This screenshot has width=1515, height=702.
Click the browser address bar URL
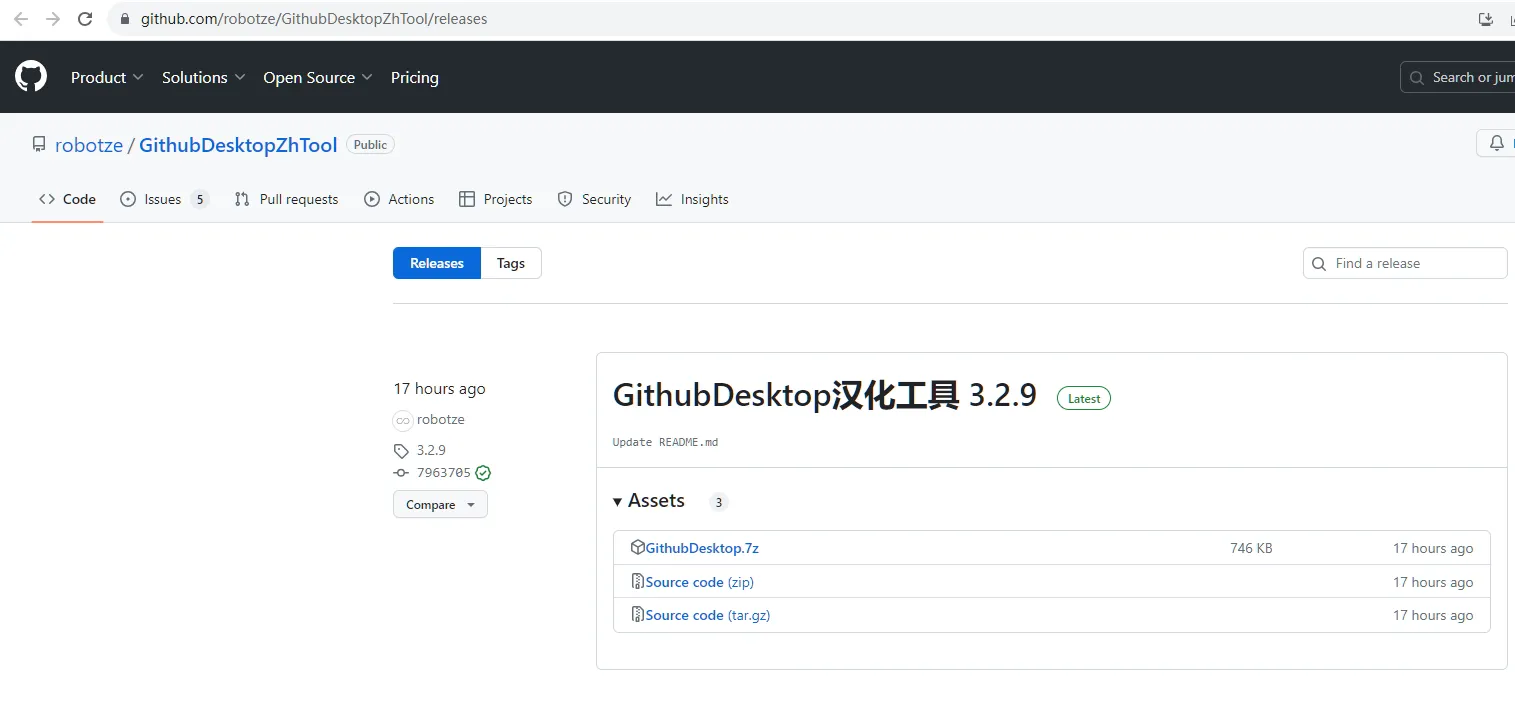(314, 19)
